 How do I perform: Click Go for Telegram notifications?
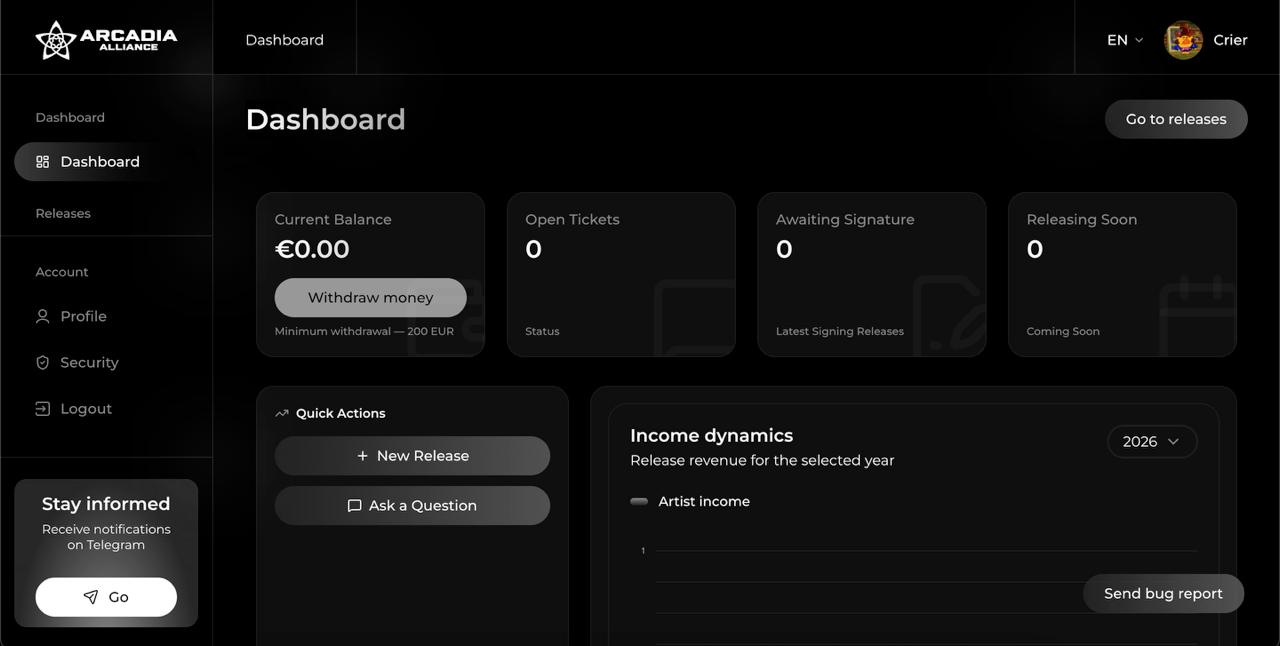(x=106, y=597)
